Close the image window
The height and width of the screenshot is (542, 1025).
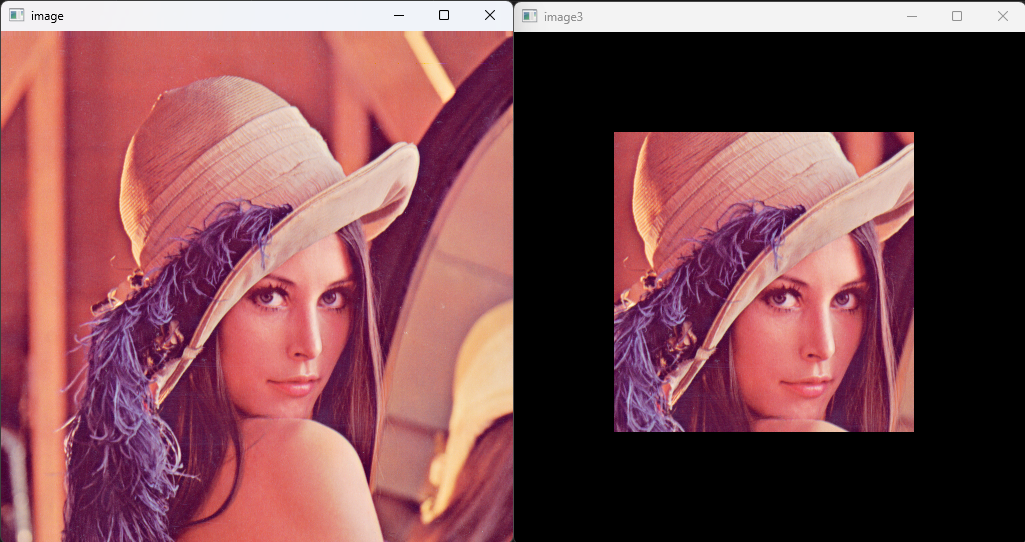489,16
